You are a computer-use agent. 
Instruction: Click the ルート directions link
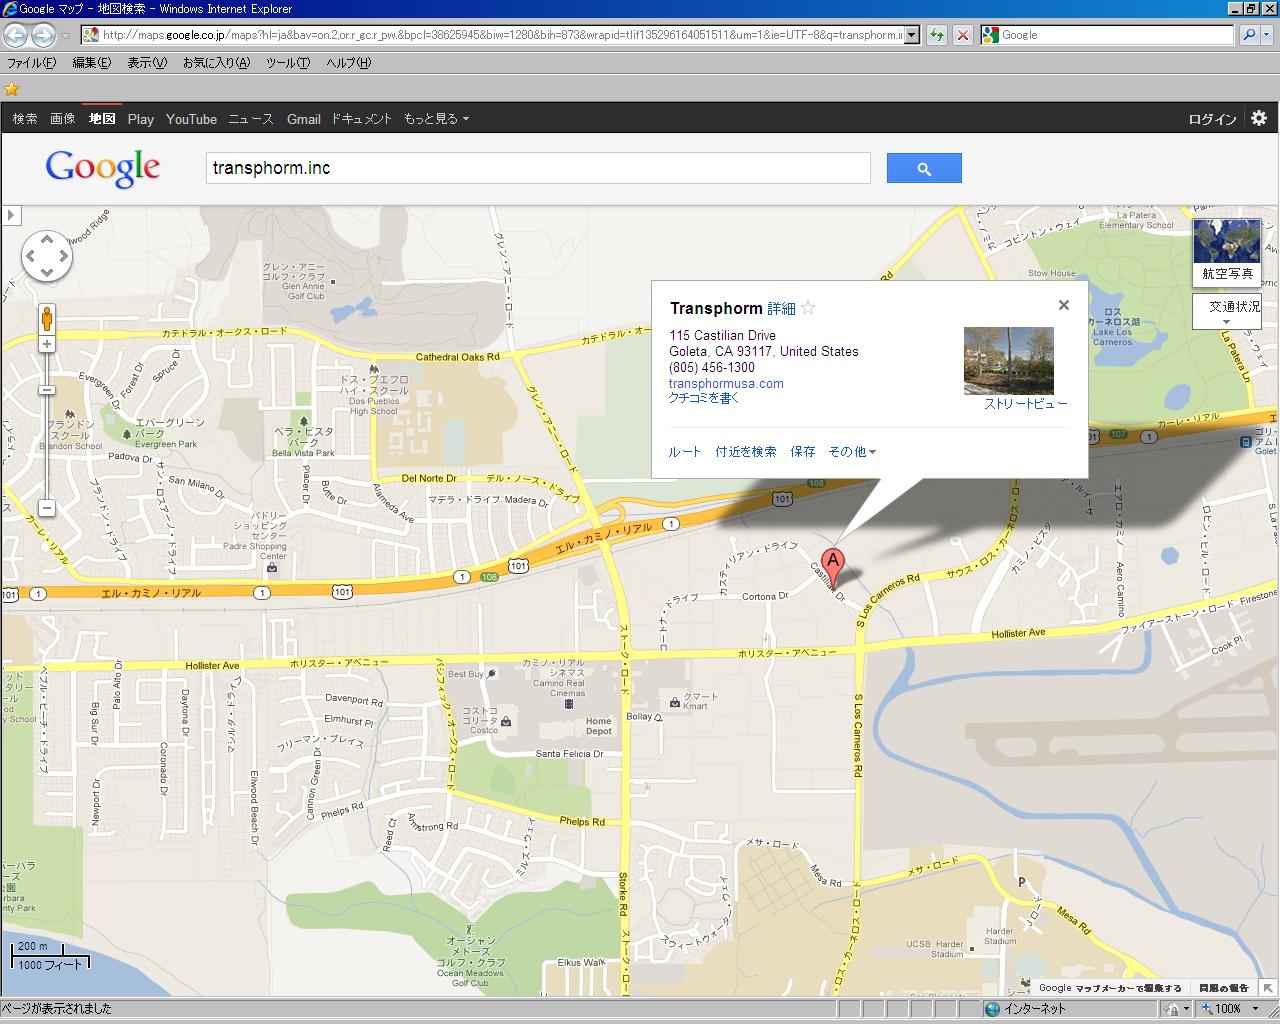pyautogui.click(x=685, y=452)
